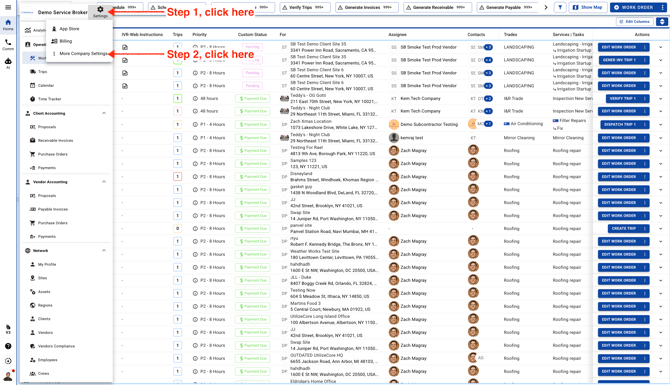Go to Home in left rail
Image resolution: width=670 pixels, height=385 pixels.
tap(8, 25)
